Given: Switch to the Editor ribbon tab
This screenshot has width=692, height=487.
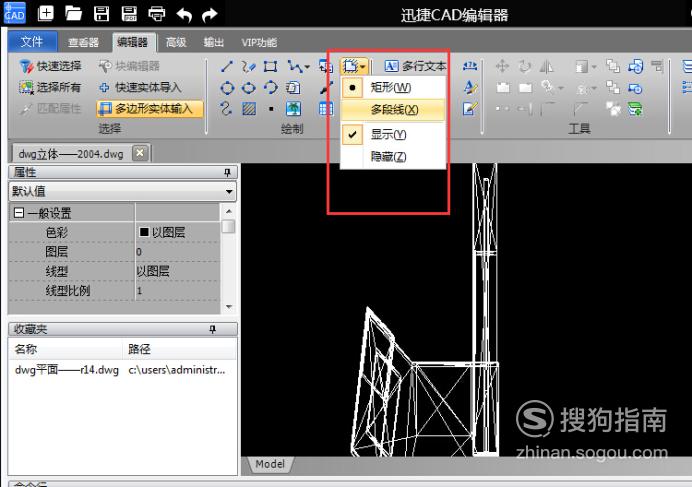Looking at the screenshot, I should pyautogui.click(x=132, y=42).
